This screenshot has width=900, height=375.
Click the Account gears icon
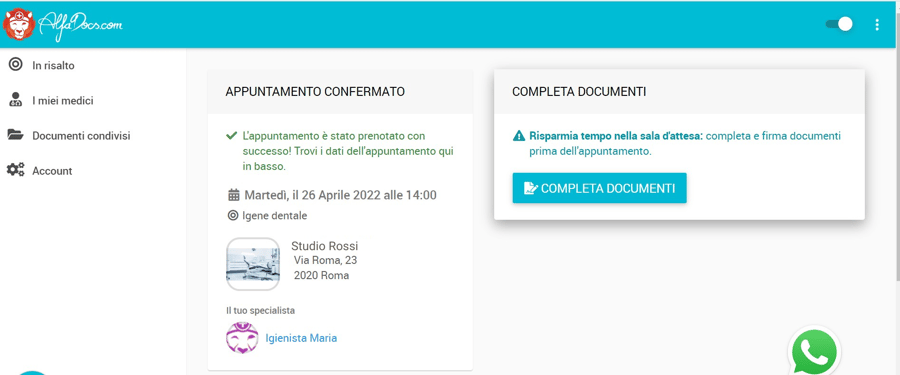click(15, 170)
